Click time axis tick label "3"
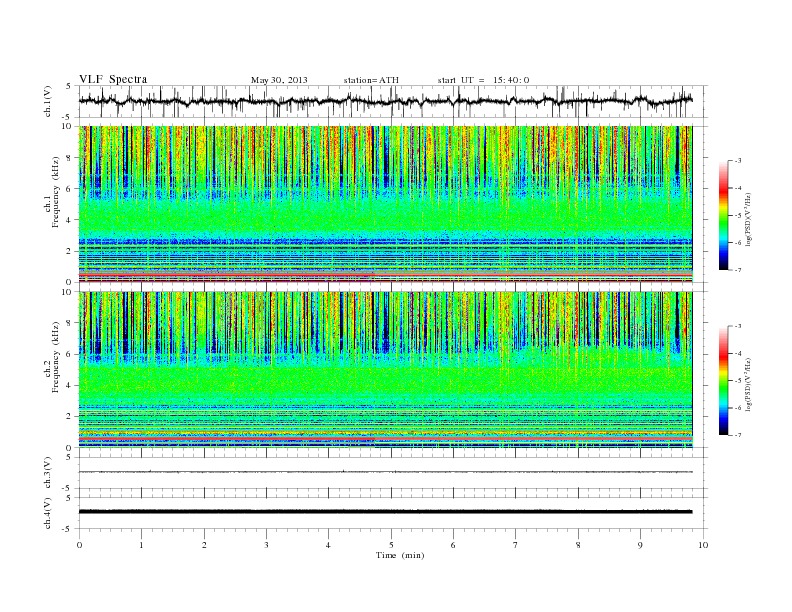Viewport: 792px width, 612px height. 266,545
